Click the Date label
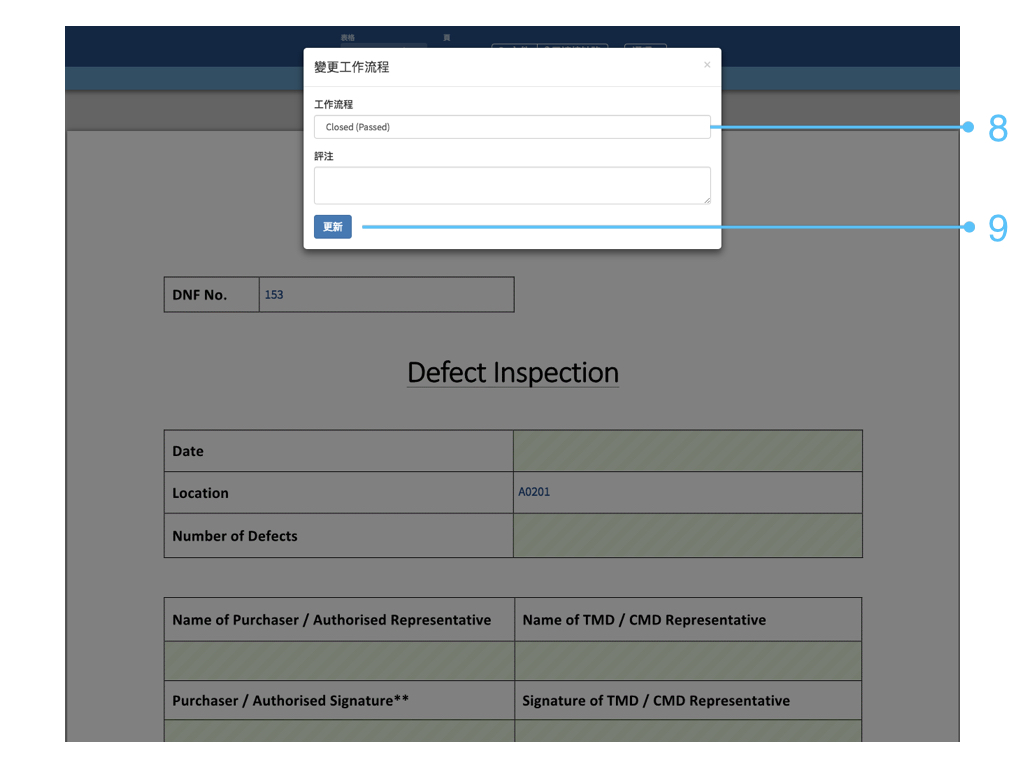Viewport: 1024px width, 768px height. 188,451
